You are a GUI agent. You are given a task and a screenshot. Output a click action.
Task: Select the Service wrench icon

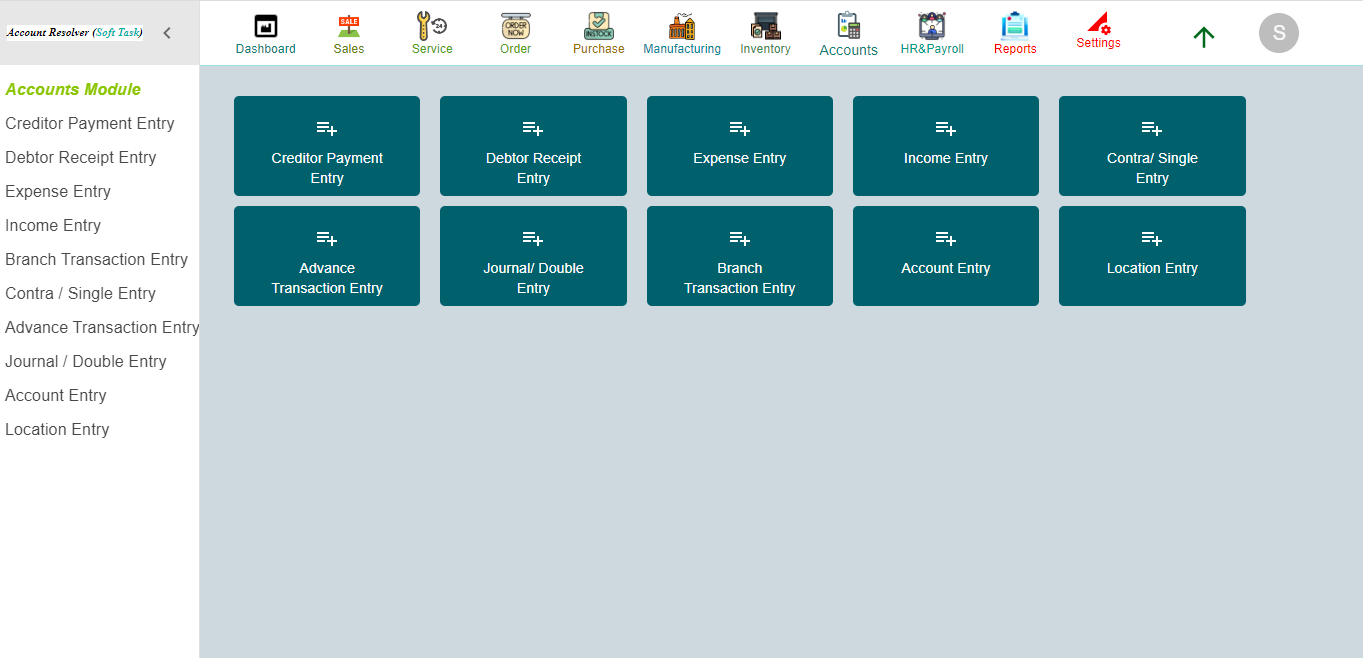click(431, 32)
